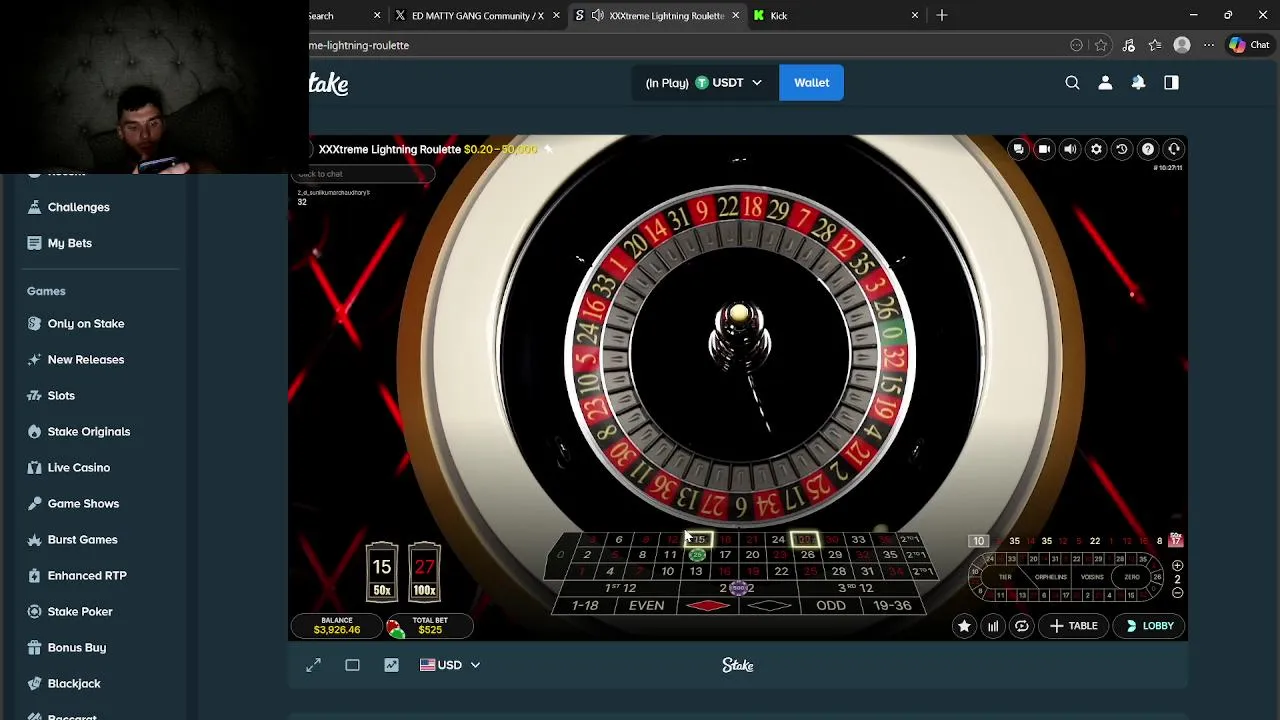Open Stake search magnifier icon

1072,83
